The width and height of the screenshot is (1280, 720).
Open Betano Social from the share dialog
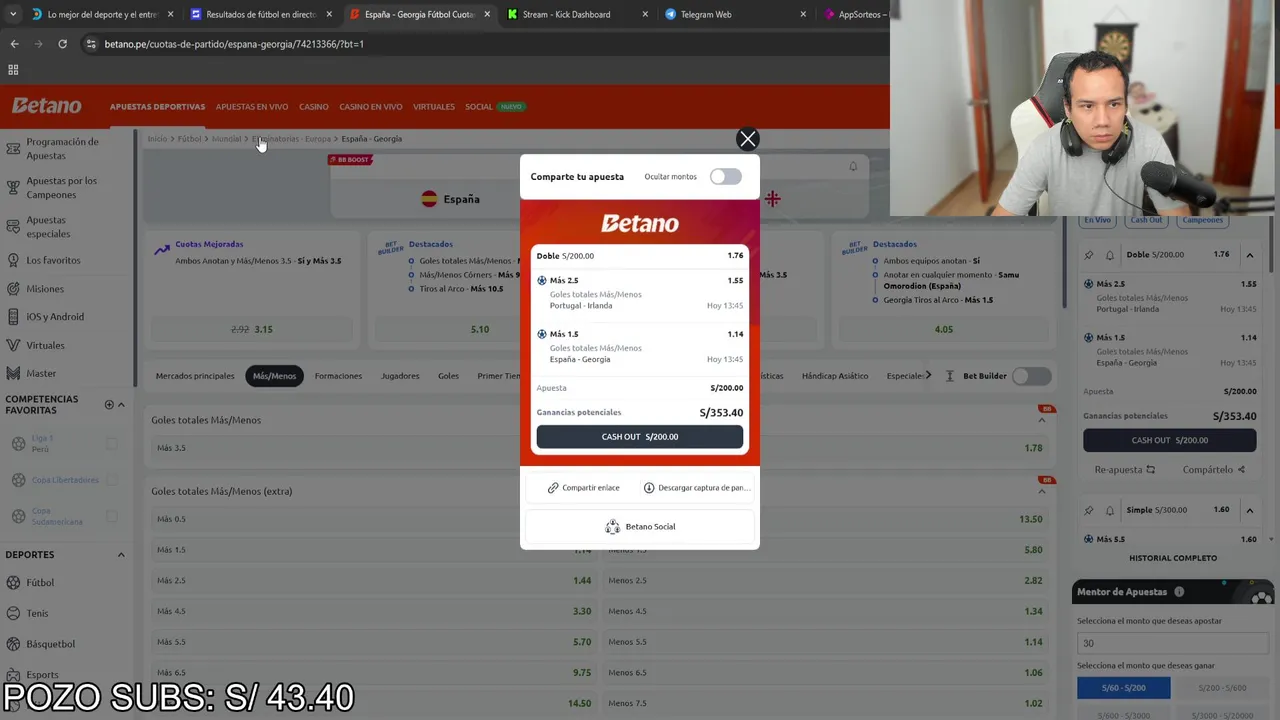[640, 527]
